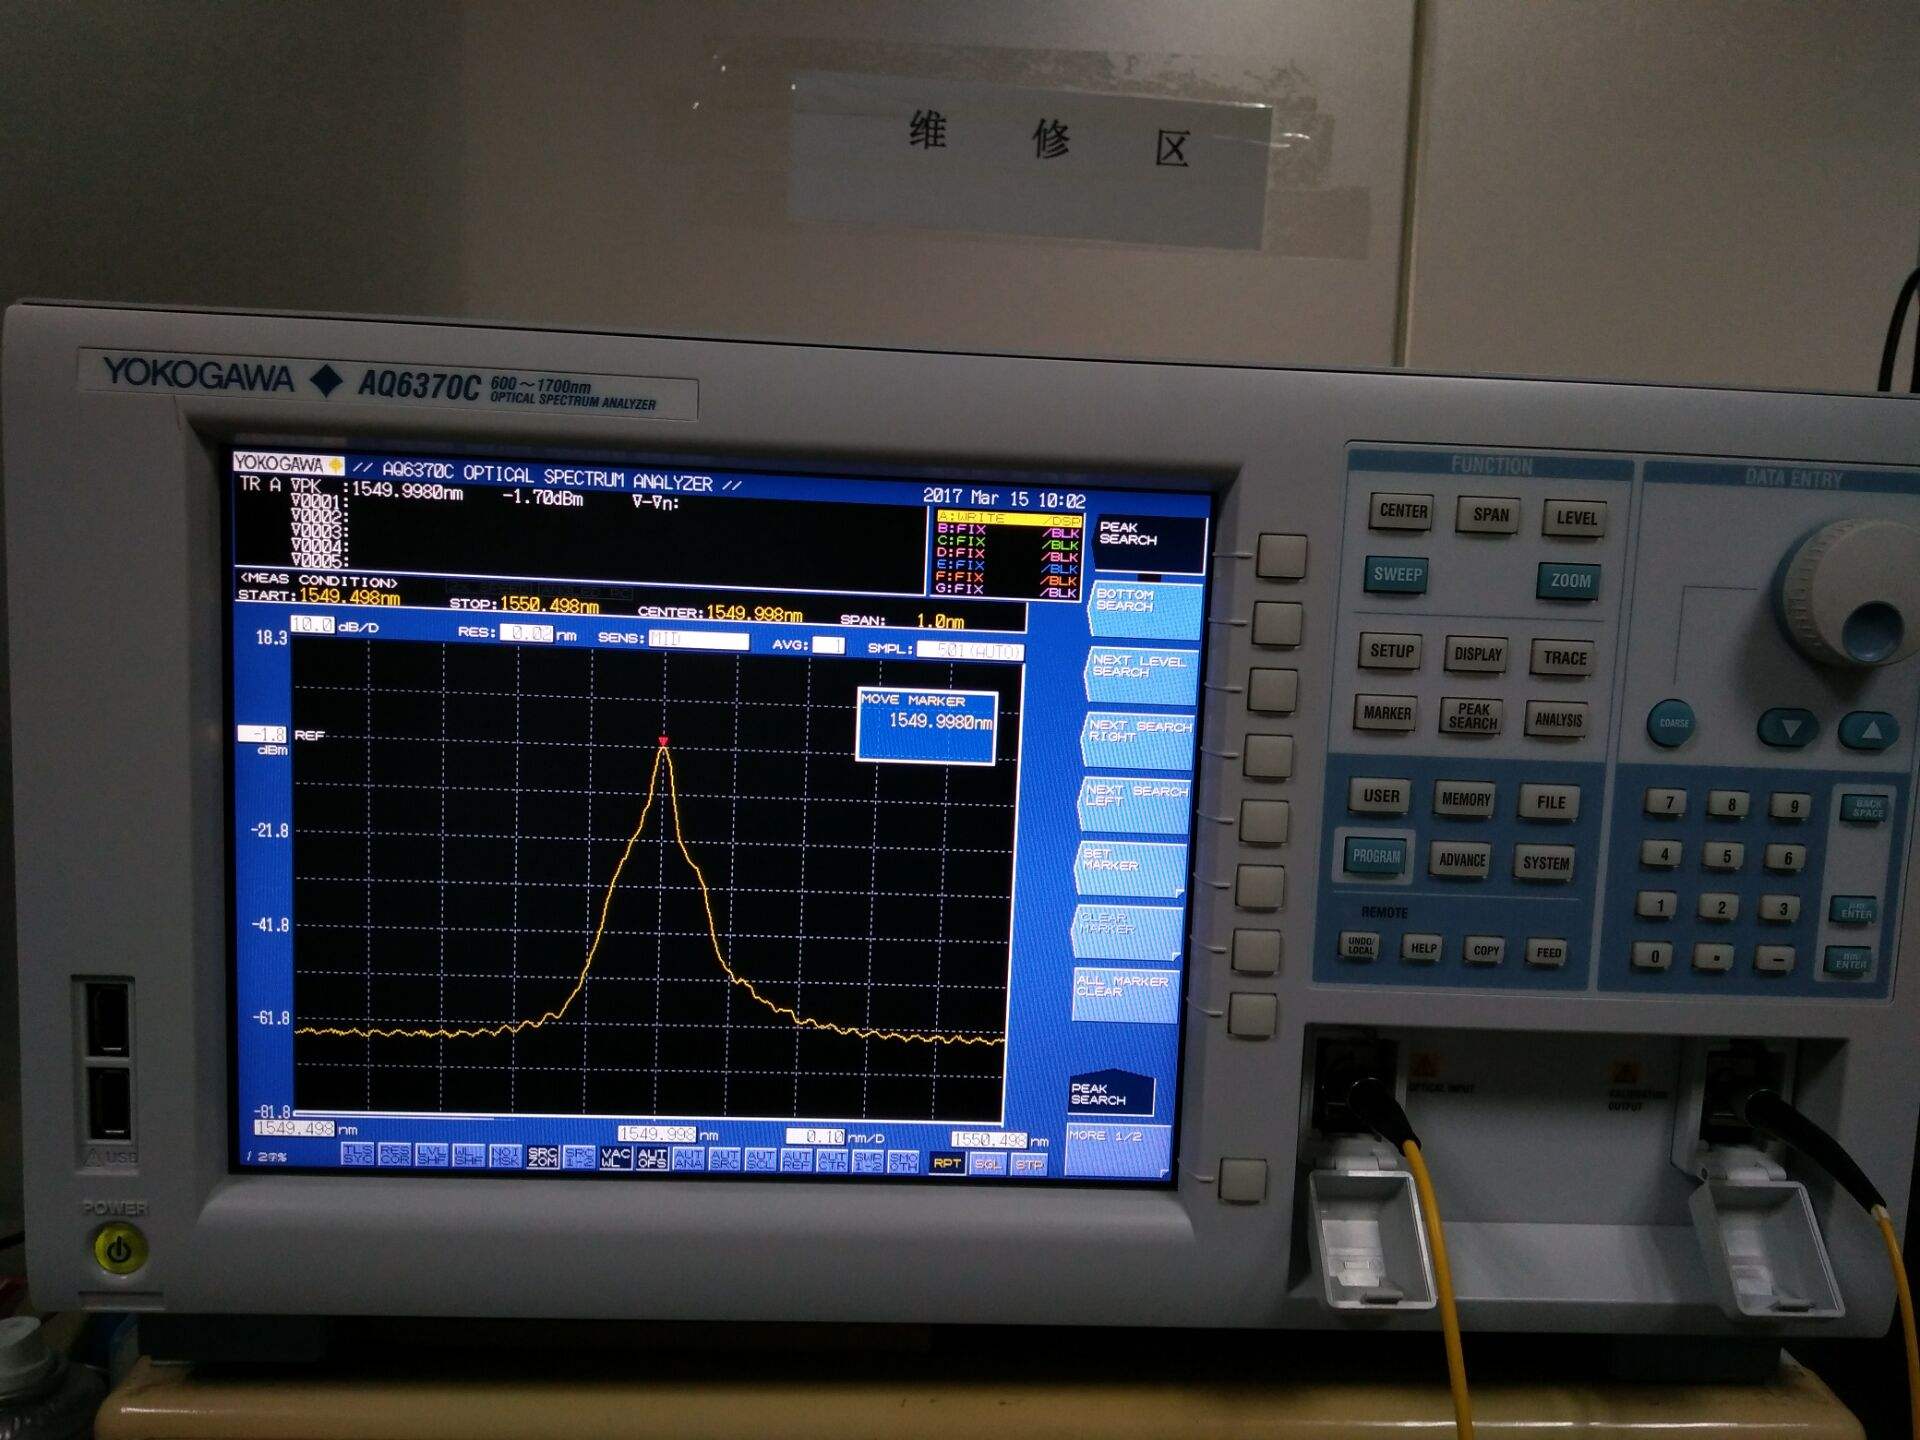Push the ANALYSIS function key
The image size is (1920, 1440).
[1558, 720]
